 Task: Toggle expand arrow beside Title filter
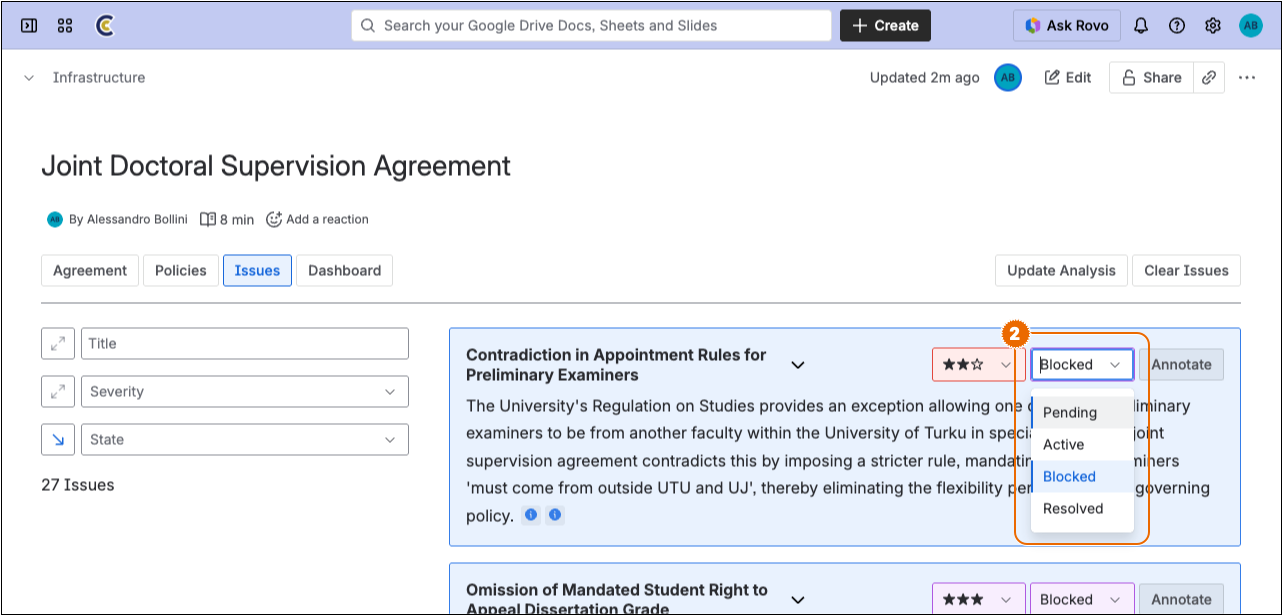pos(58,343)
